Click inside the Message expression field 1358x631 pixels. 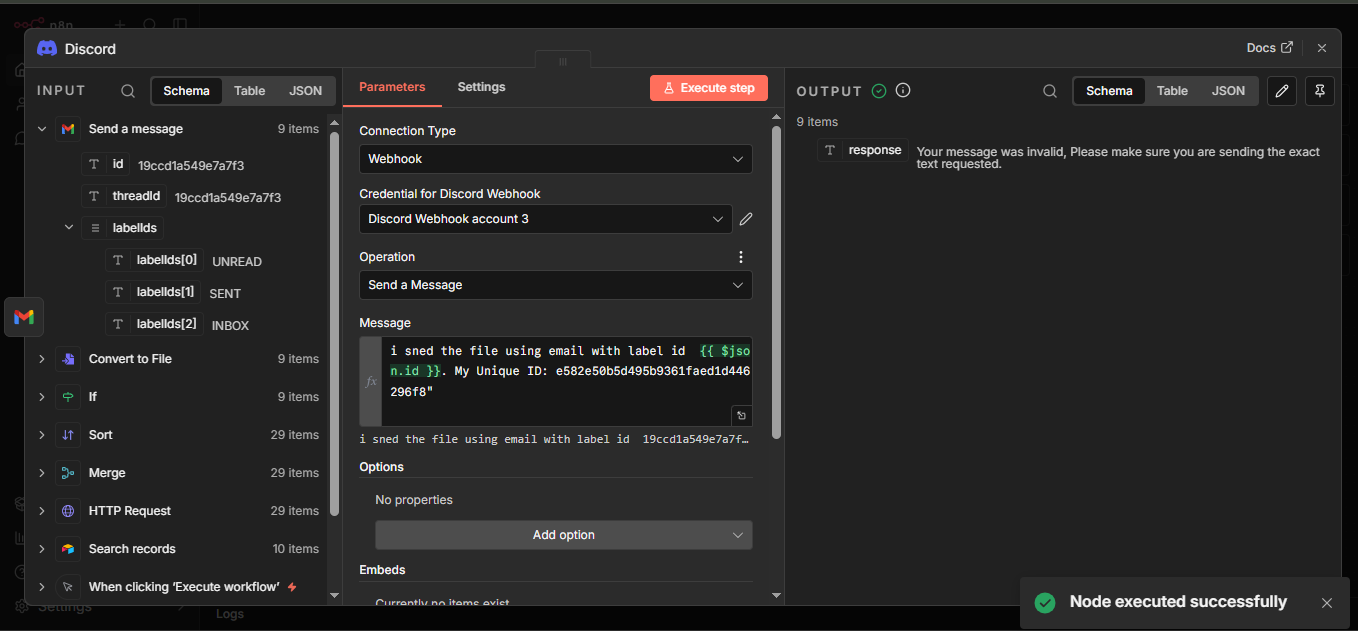click(565, 380)
